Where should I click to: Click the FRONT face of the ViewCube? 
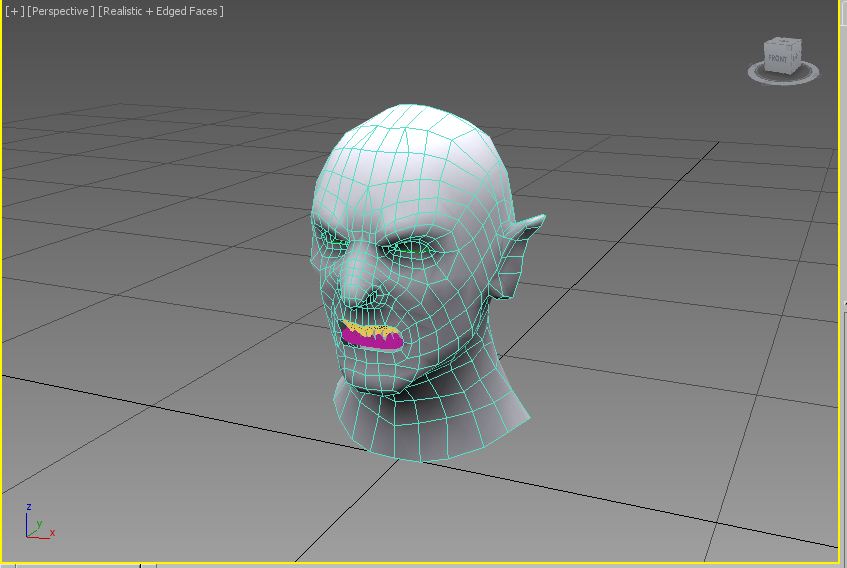[778, 60]
